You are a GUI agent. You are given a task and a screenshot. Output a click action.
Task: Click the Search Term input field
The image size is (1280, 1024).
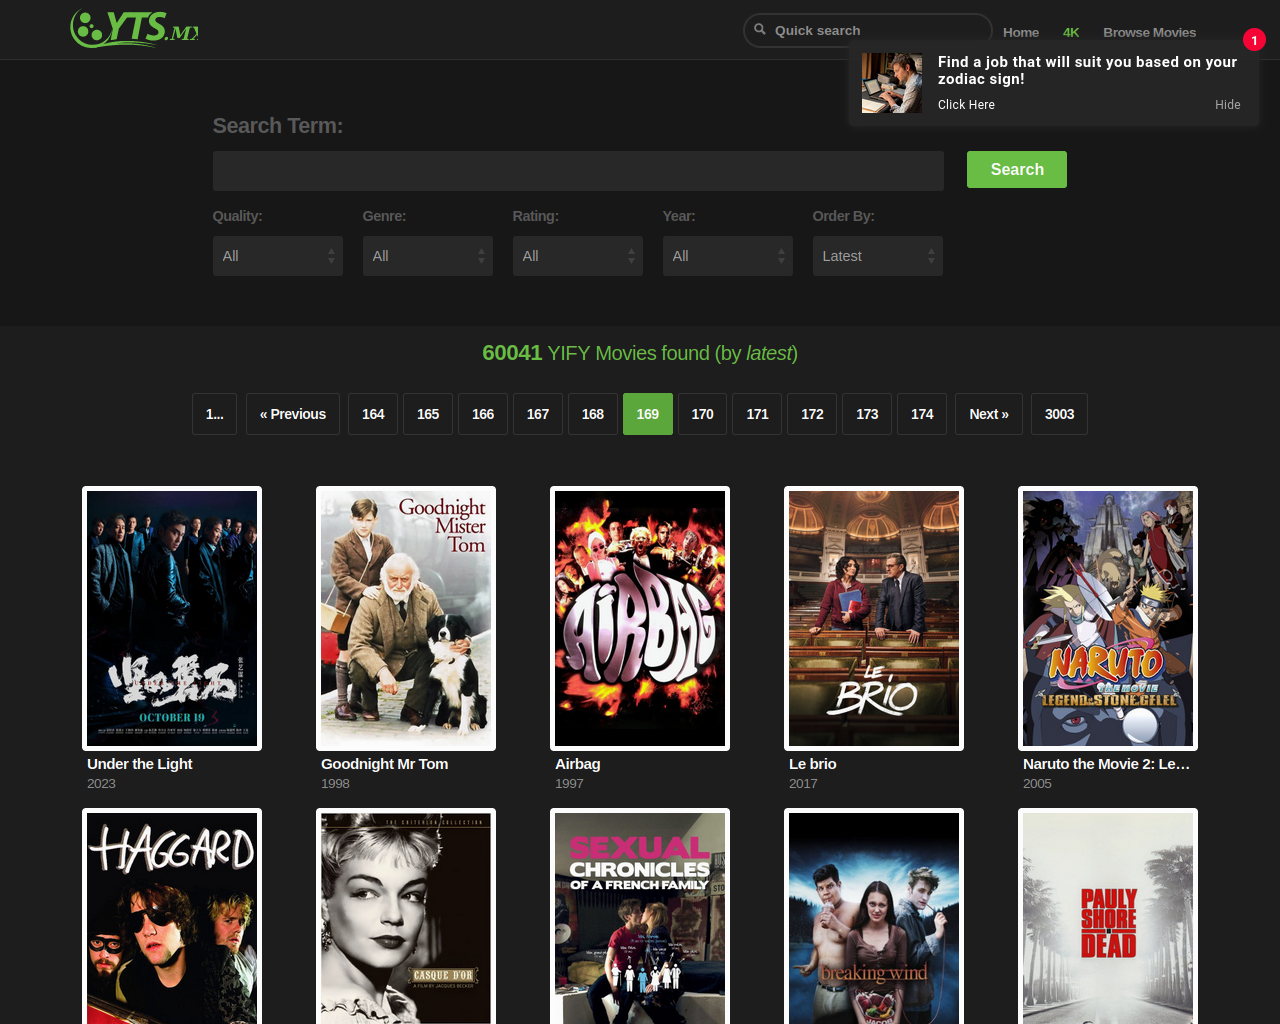pyautogui.click(x=578, y=171)
